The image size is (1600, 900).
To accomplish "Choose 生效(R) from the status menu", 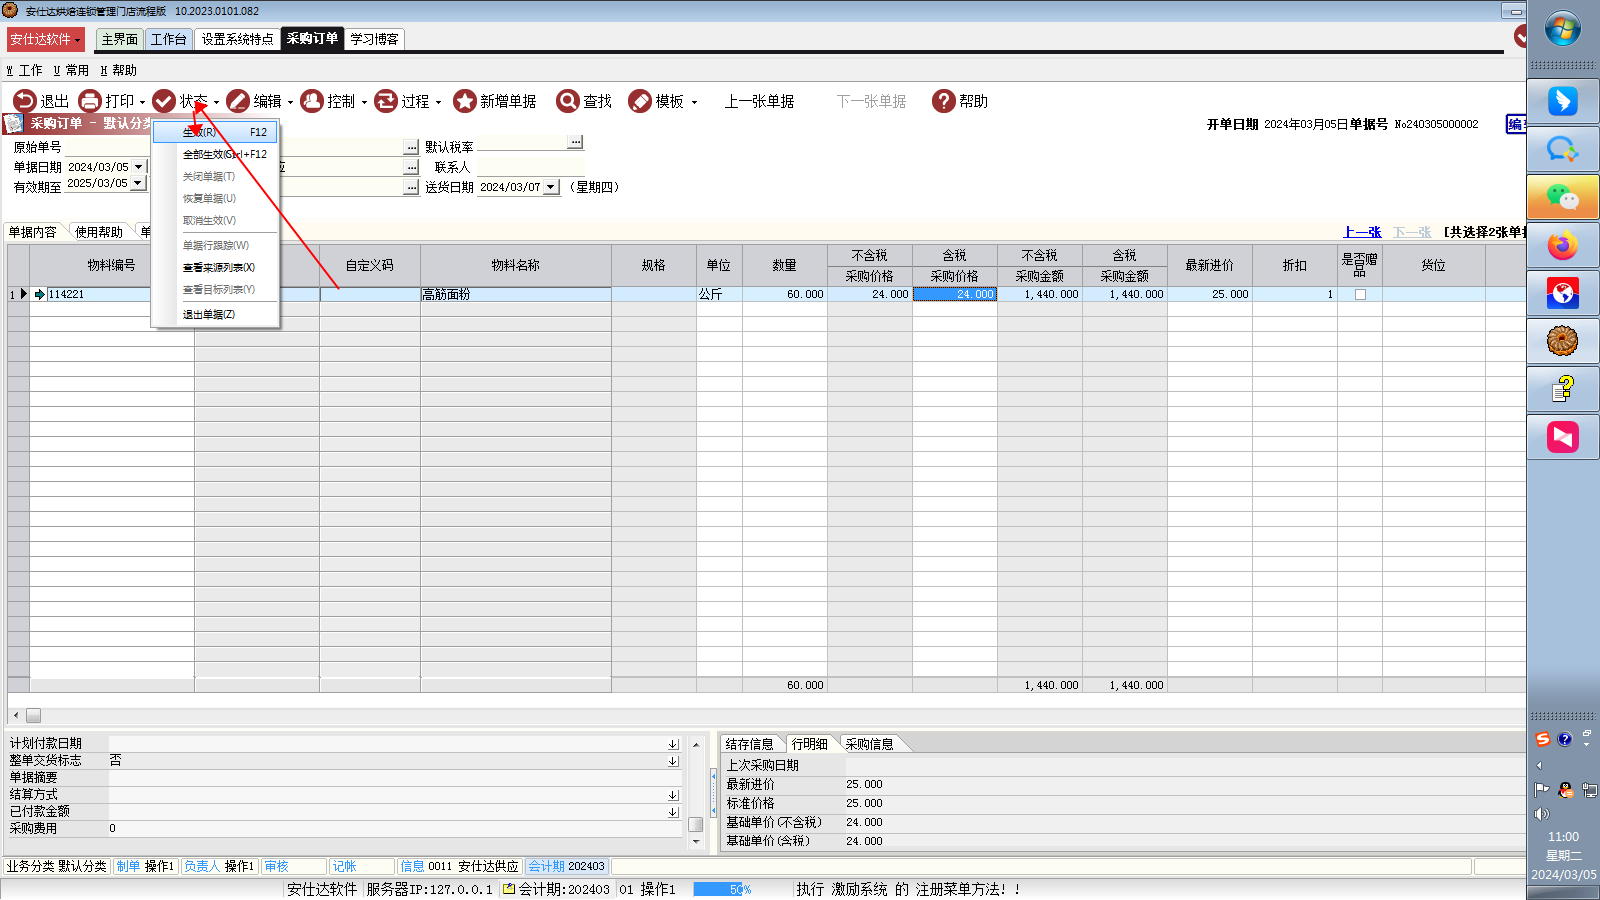I will point(216,132).
